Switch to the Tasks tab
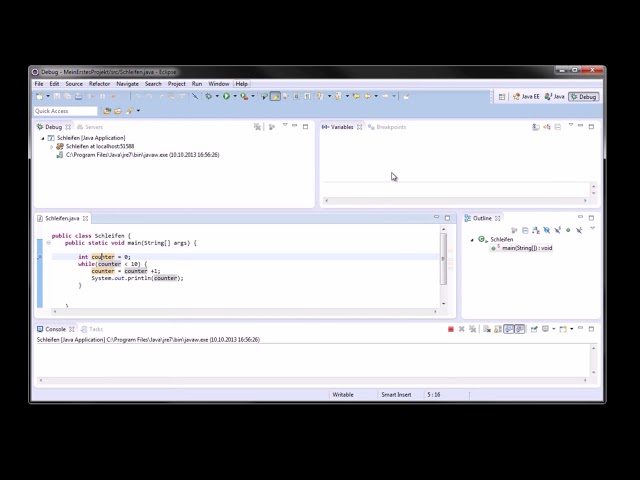This screenshot has width=640, height=480. tap(92, 329)
